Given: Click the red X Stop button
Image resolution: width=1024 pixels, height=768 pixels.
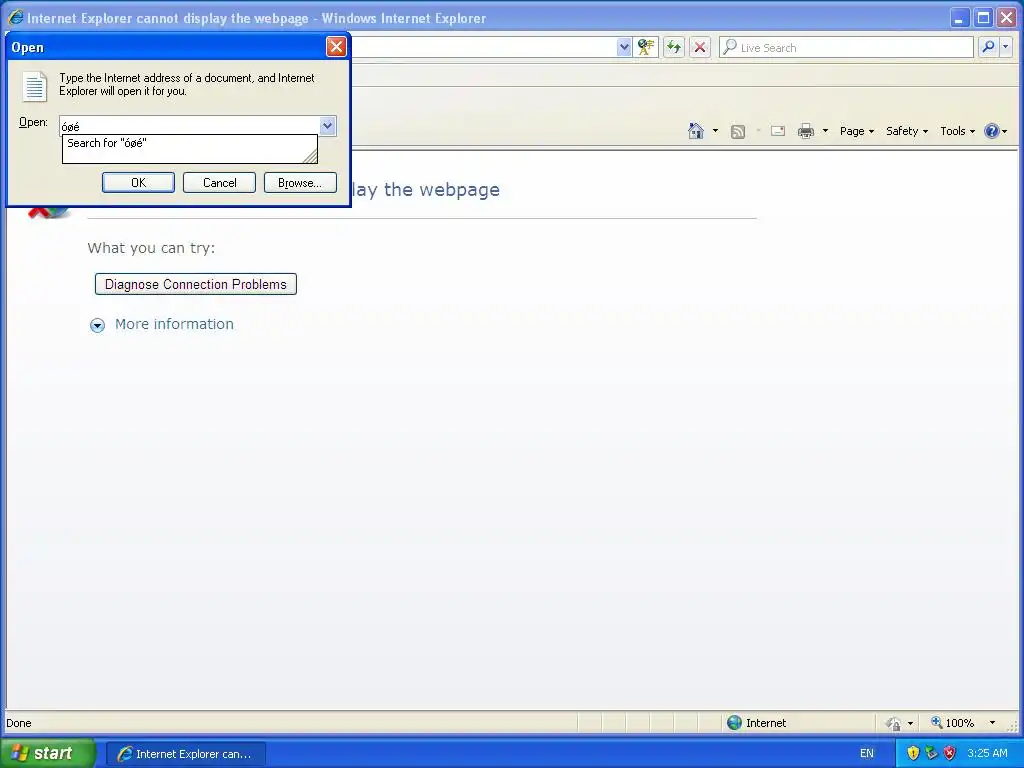Looking at the screenshot, I should click(699, 47).
